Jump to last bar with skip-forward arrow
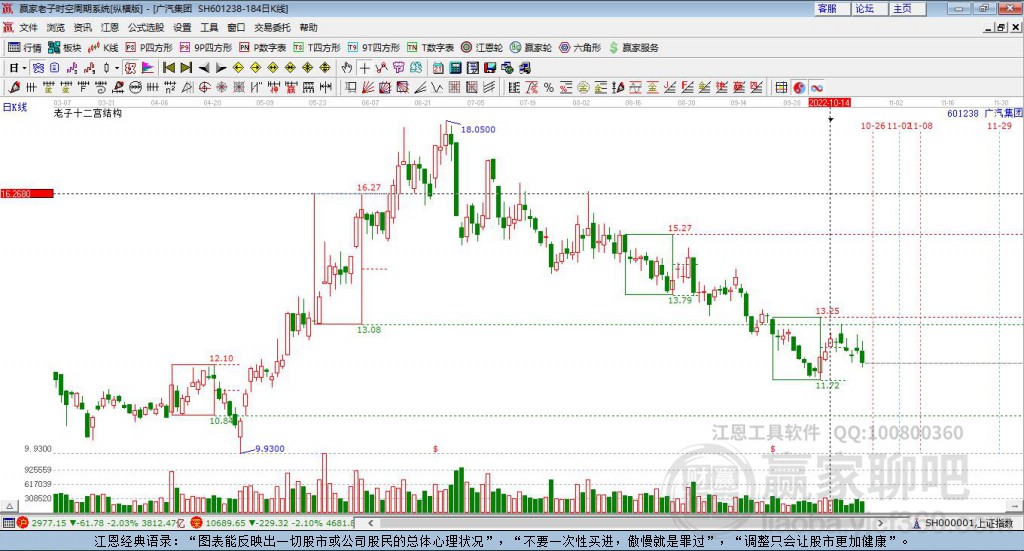 coord(186,68)
